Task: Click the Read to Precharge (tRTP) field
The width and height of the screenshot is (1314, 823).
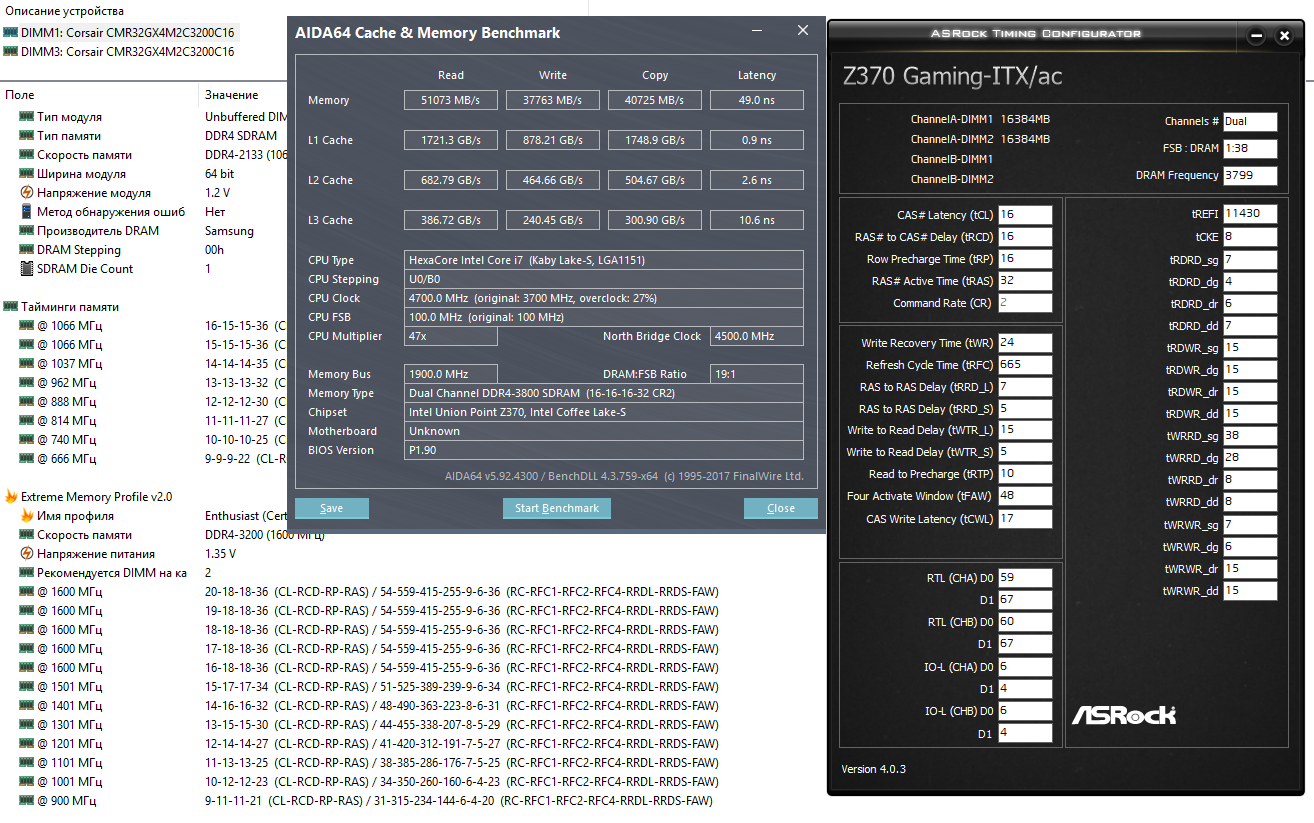Action: click(x=1025, y=474)
